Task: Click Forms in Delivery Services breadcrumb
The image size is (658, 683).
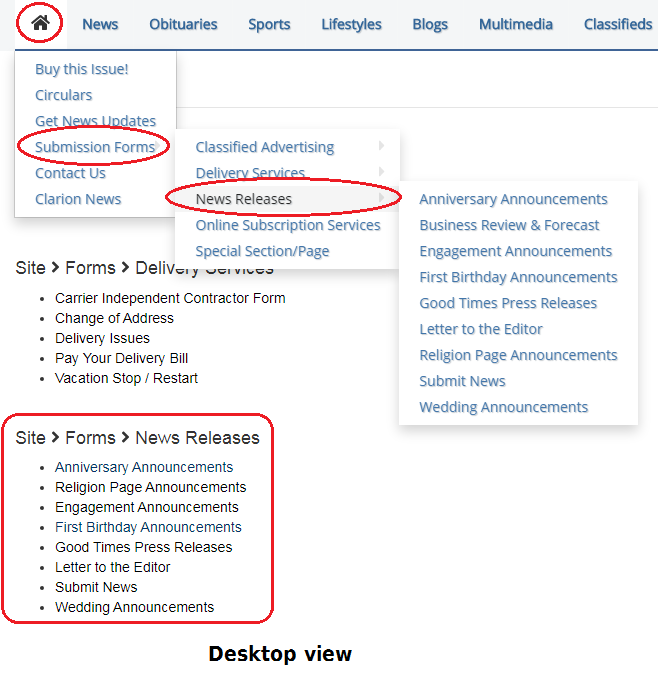Action: tap(90, 268)
